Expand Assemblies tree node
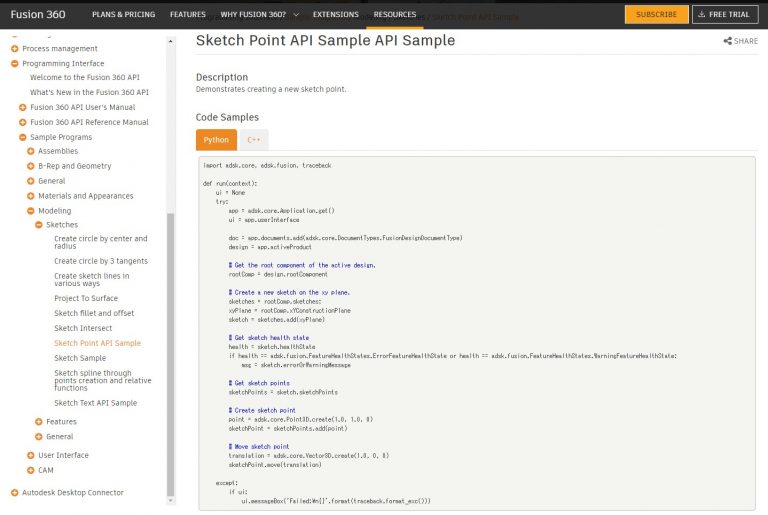 click(30, 151)
